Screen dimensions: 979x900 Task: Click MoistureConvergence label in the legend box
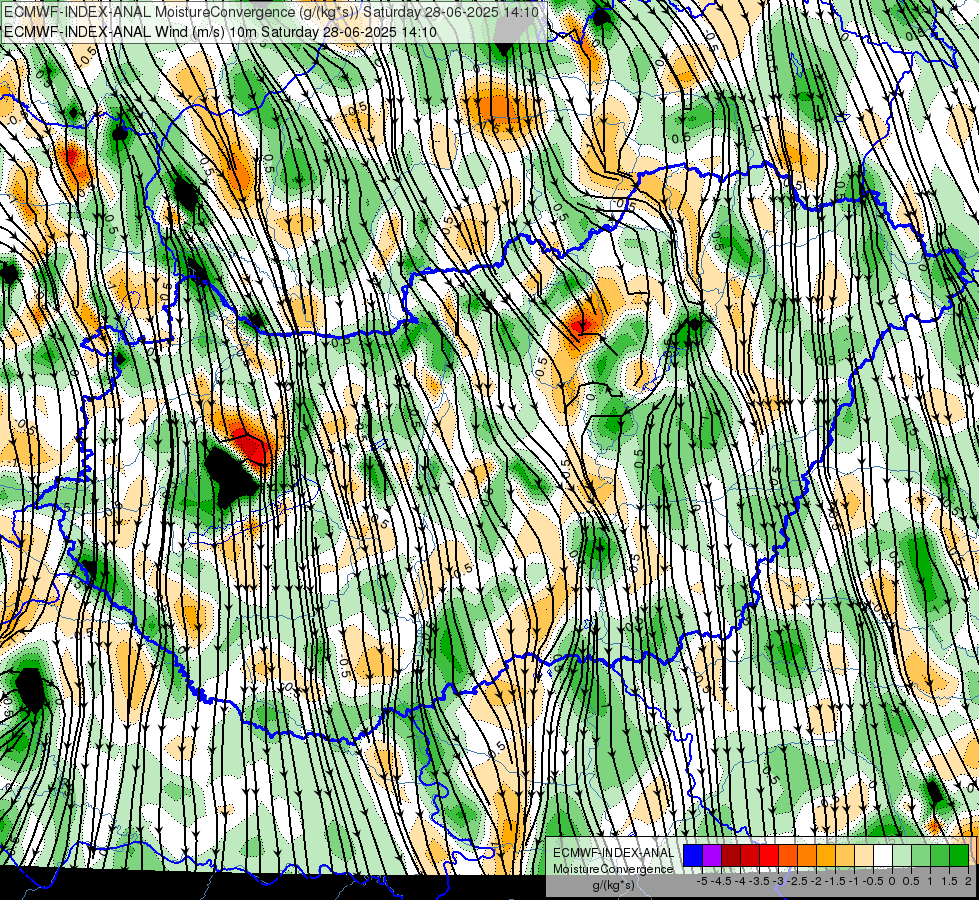coord(614,869)
